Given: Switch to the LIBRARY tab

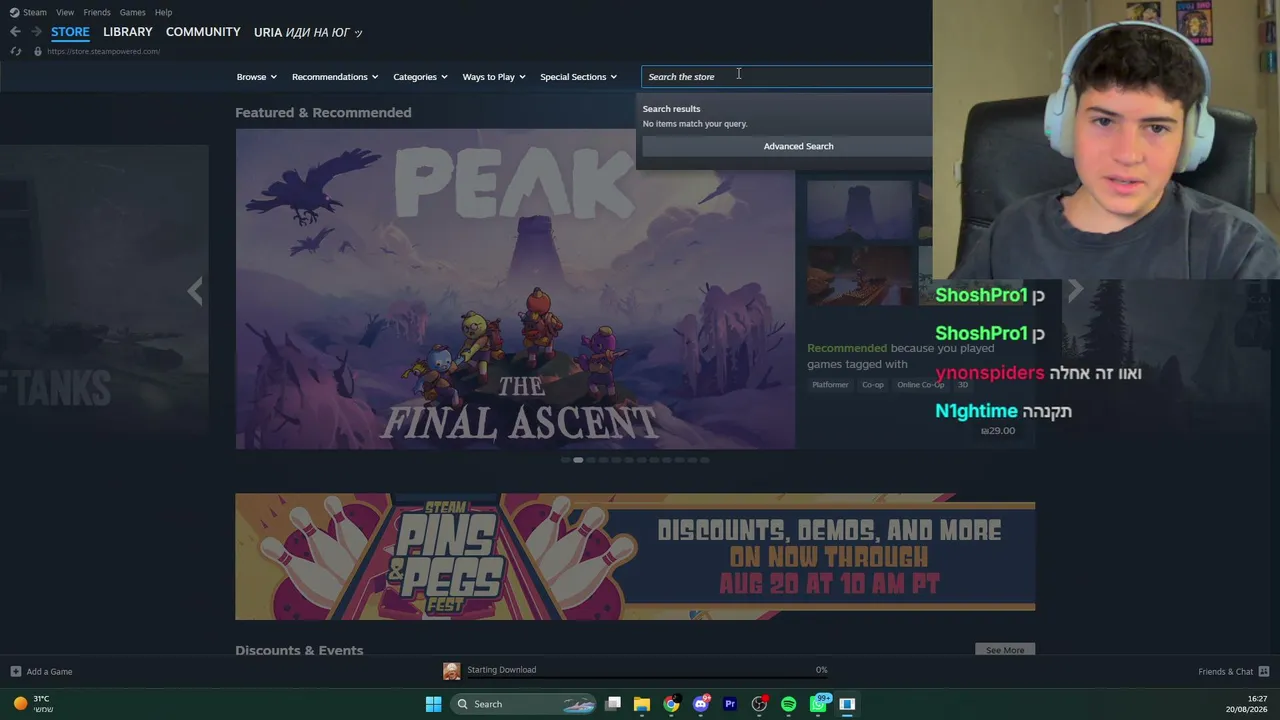Looking at the screenshot, I should [128, 32].
